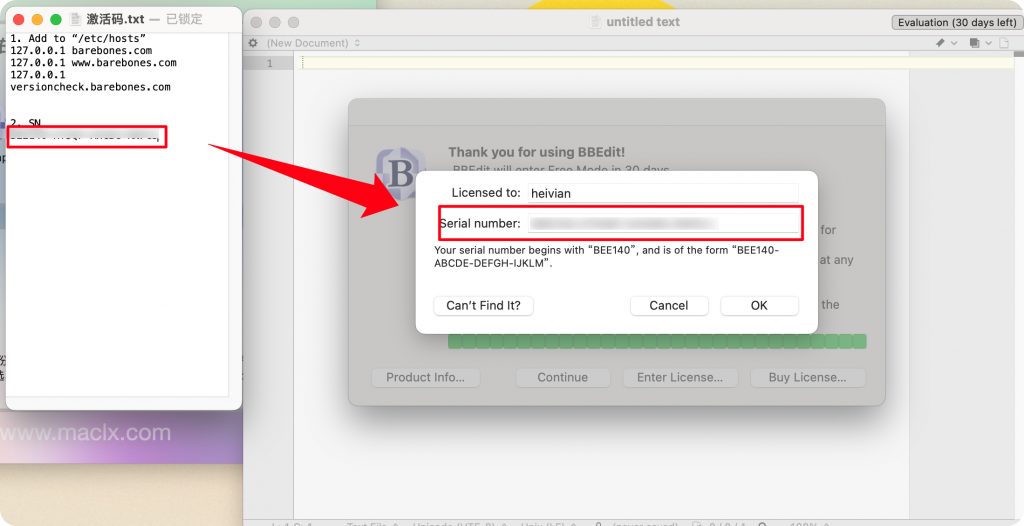The width and height of the screenshot is (1024, 526).
Task: Click the Evaluation (30 days left) button
Action: (x=957, y=22)
